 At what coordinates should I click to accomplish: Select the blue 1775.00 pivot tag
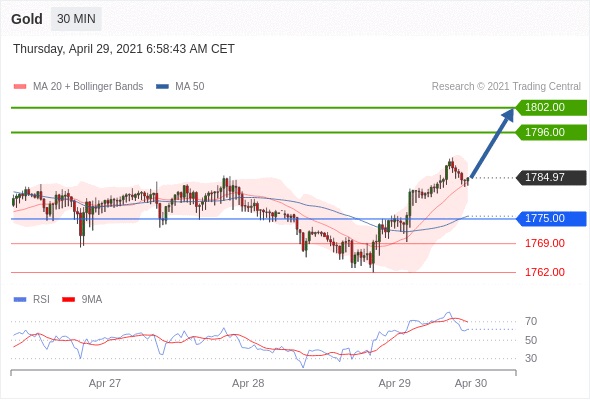[x=551, y=218]
